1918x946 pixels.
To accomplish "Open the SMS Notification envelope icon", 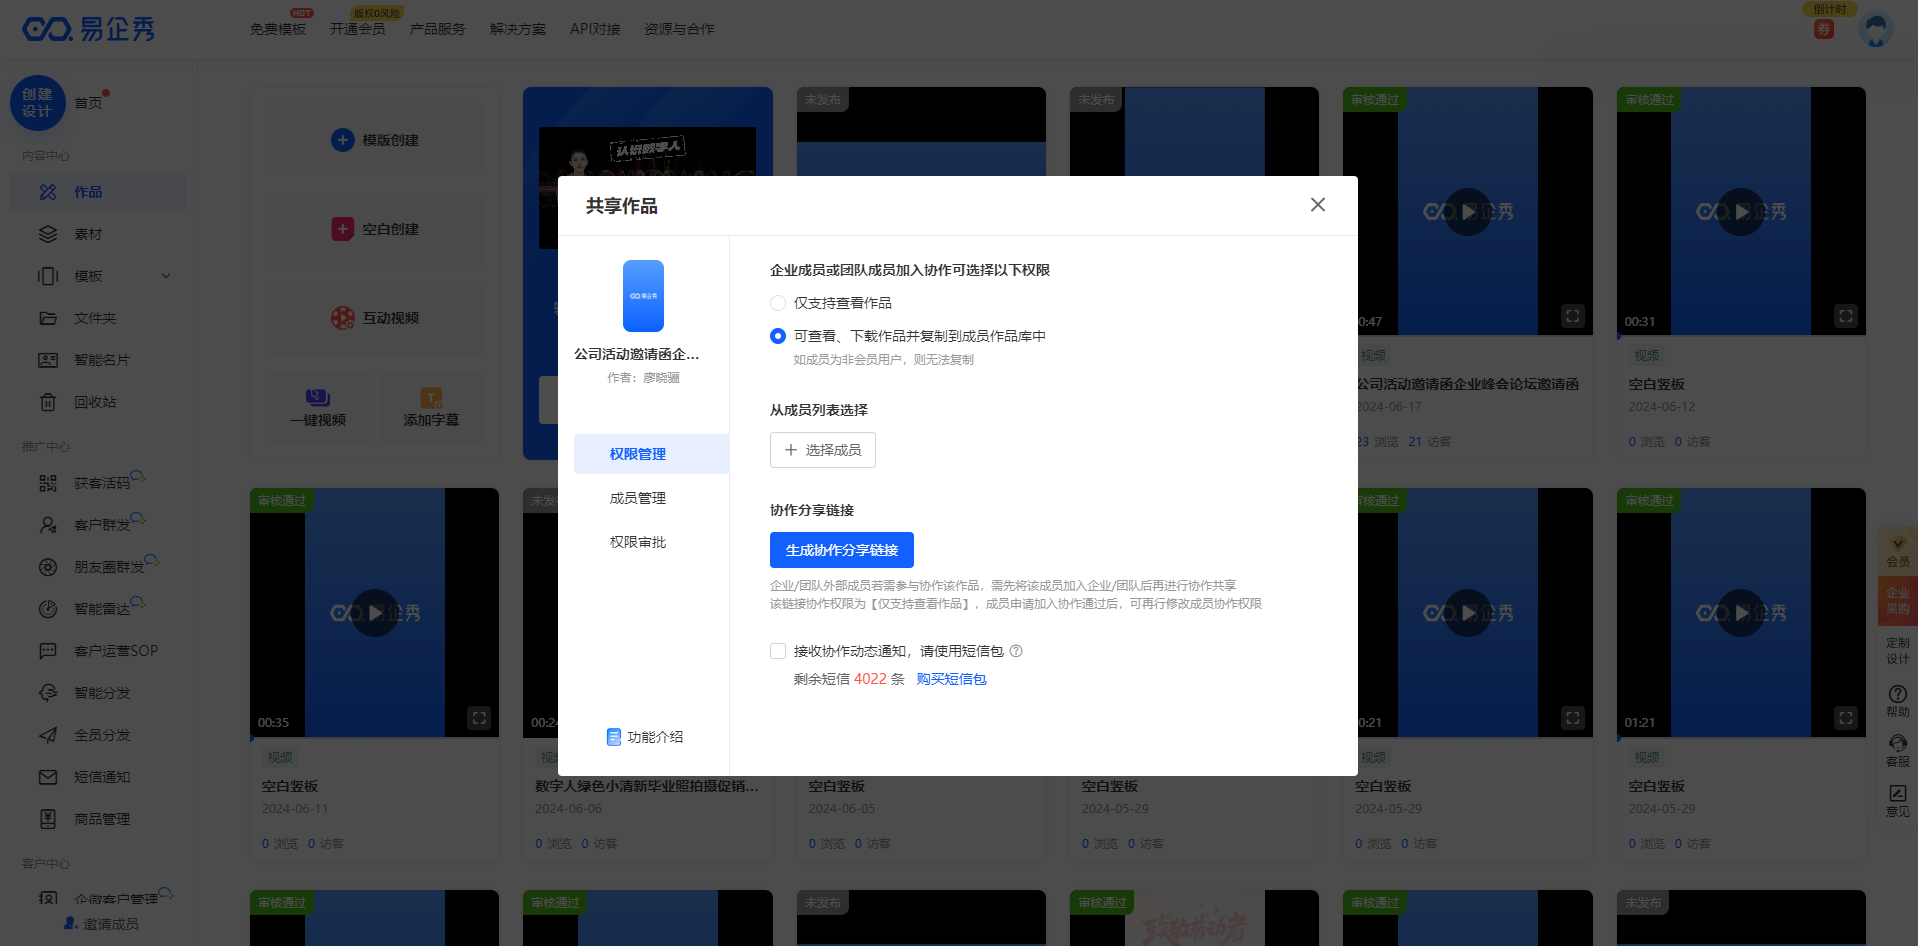I will [x=48, y=777].
